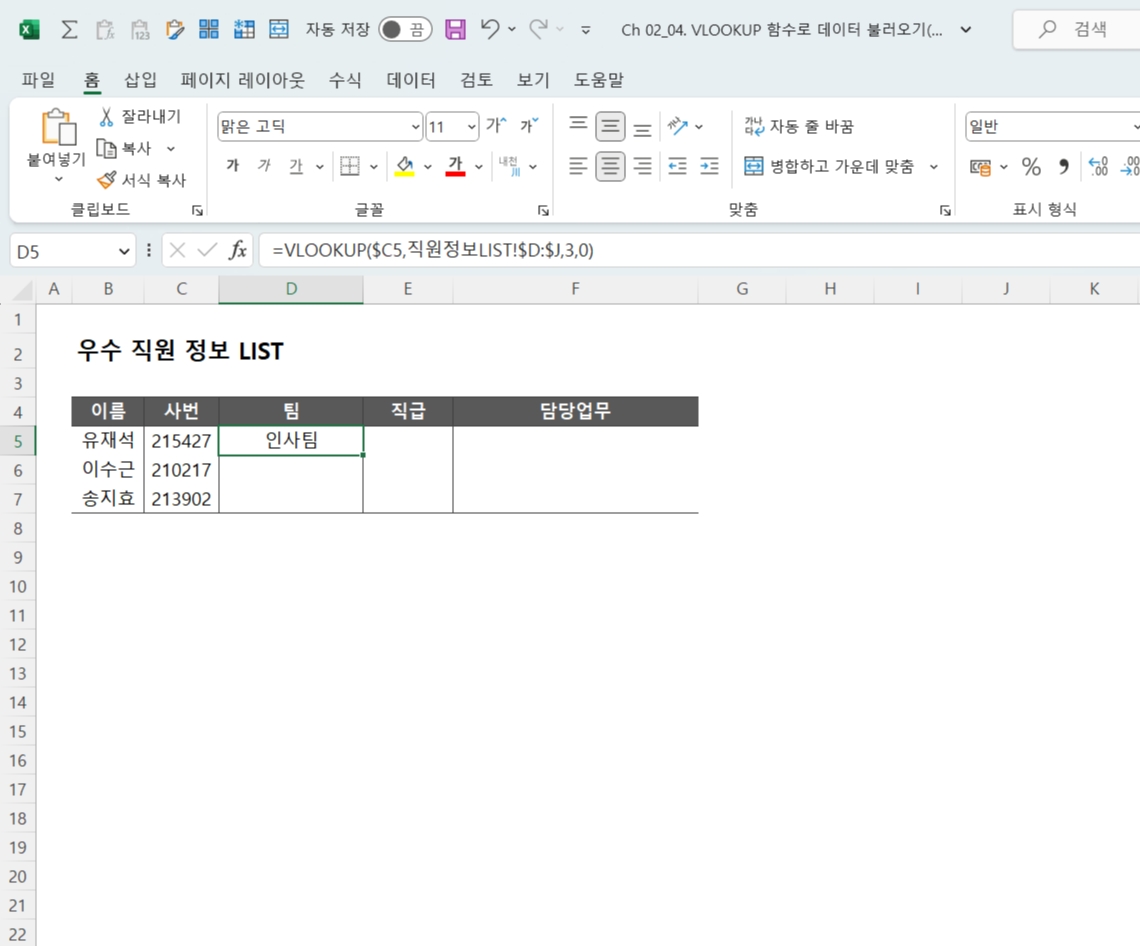Screen dimensions: 1140x946
Task: Open Alignment group dialog launcher
Action: coord(945,210)
